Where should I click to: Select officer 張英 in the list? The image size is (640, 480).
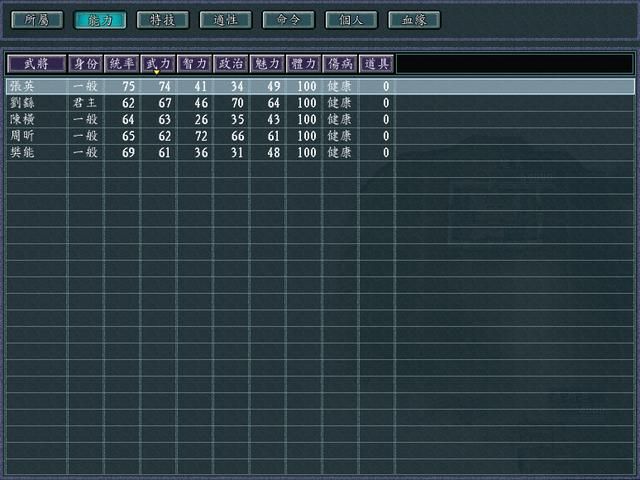[24, 87]
